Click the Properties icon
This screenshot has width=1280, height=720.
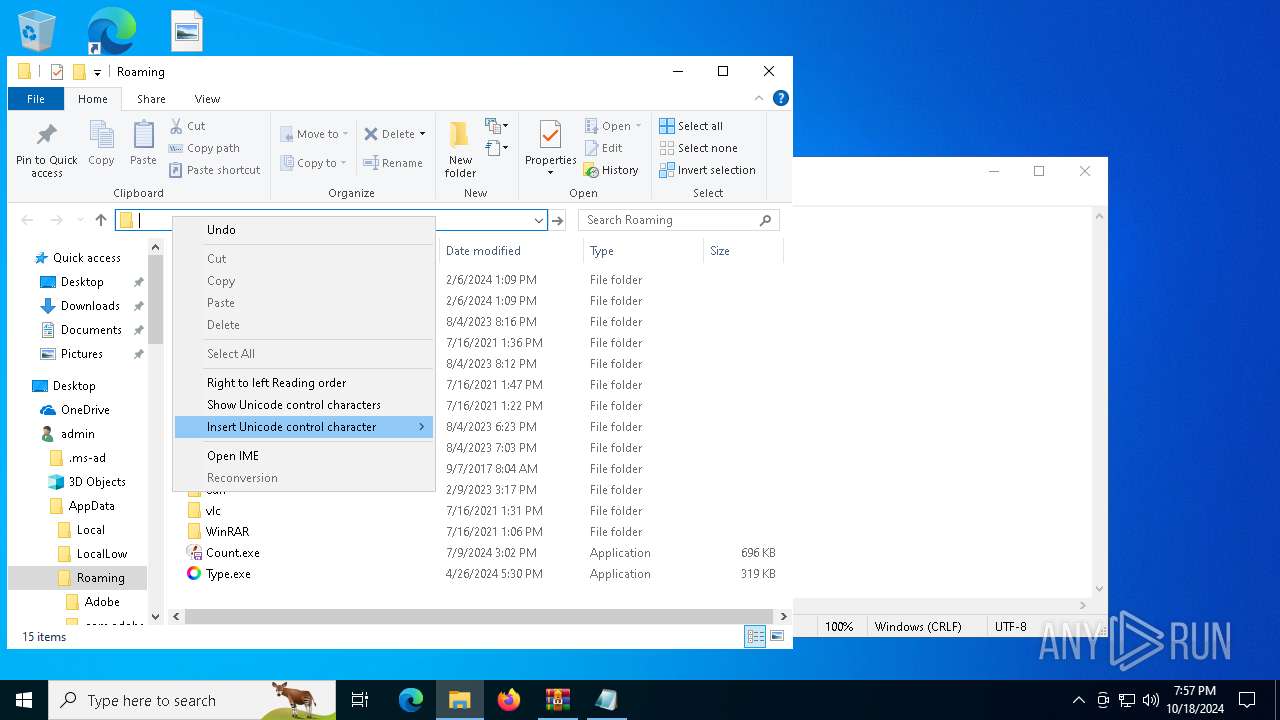tap(550, 135)
